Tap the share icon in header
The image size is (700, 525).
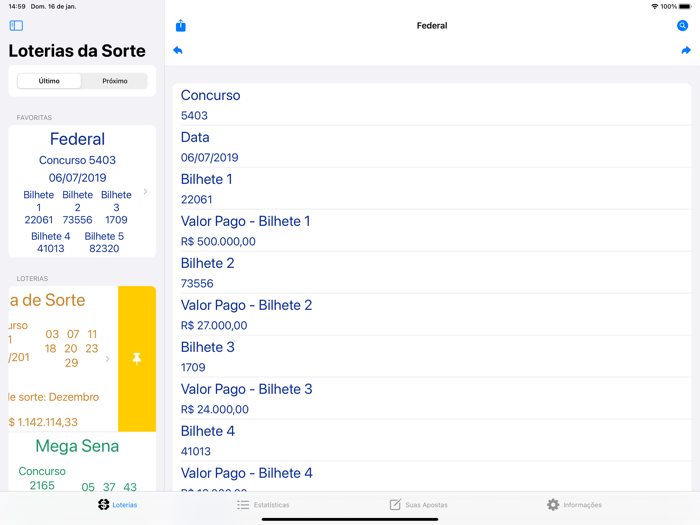[181, 26]
